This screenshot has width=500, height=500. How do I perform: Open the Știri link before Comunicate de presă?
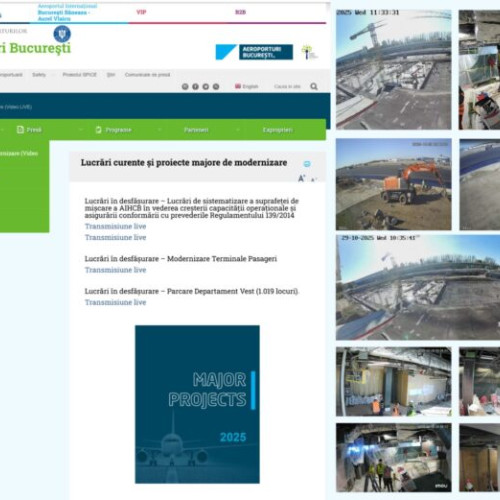(x=111, y=75)
